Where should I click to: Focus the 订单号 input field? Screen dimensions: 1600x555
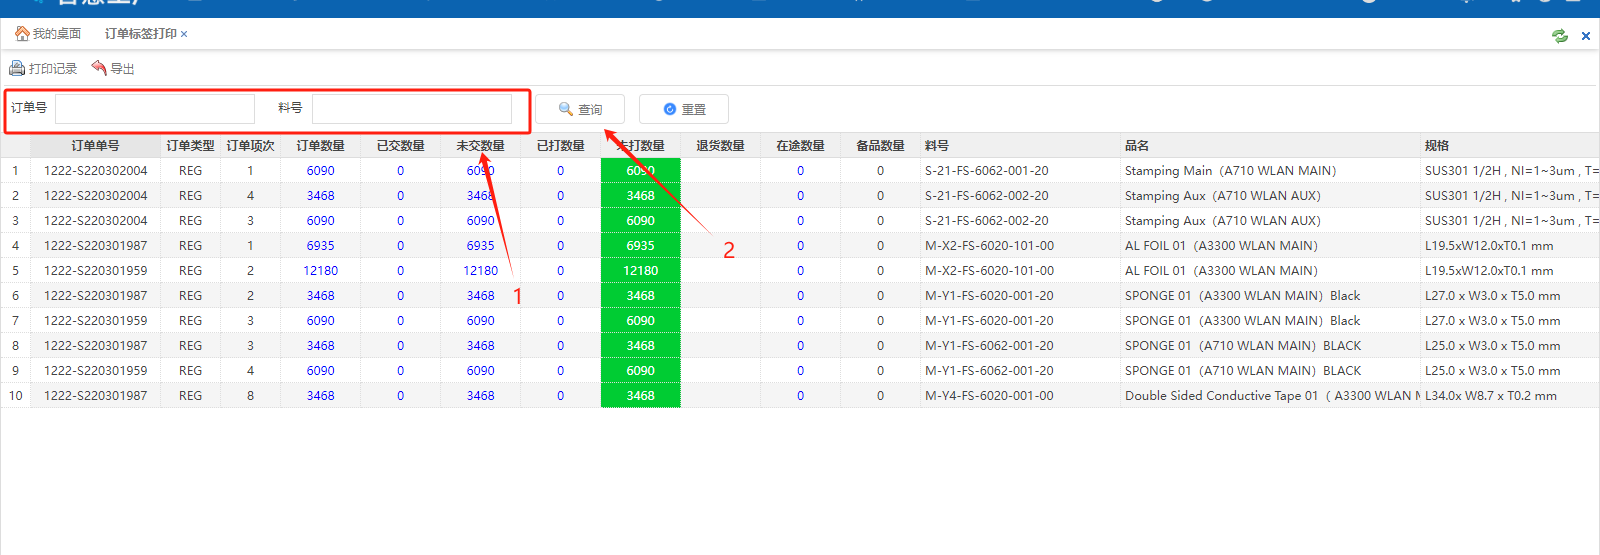tap(155, 108)
